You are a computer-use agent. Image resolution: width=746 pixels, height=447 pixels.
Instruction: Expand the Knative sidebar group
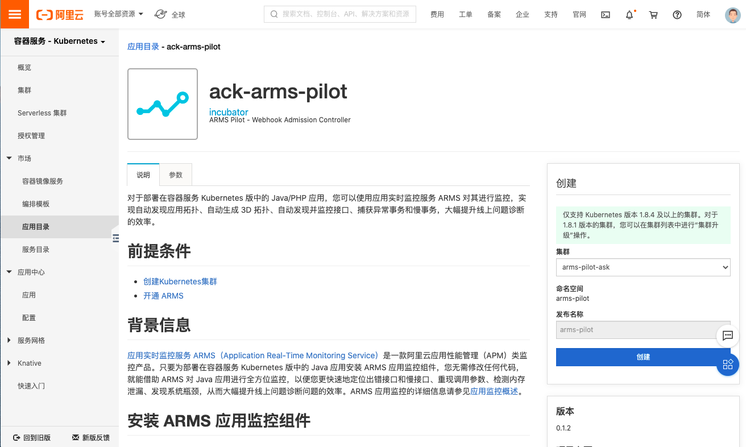[9, 363]
